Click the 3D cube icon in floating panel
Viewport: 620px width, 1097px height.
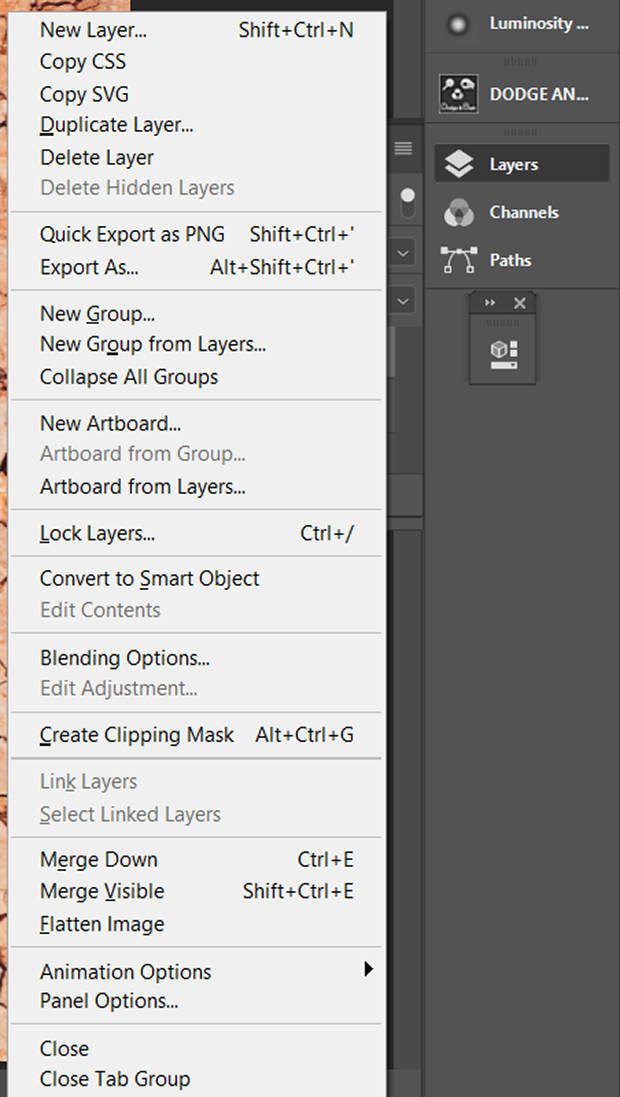[503, 355]
